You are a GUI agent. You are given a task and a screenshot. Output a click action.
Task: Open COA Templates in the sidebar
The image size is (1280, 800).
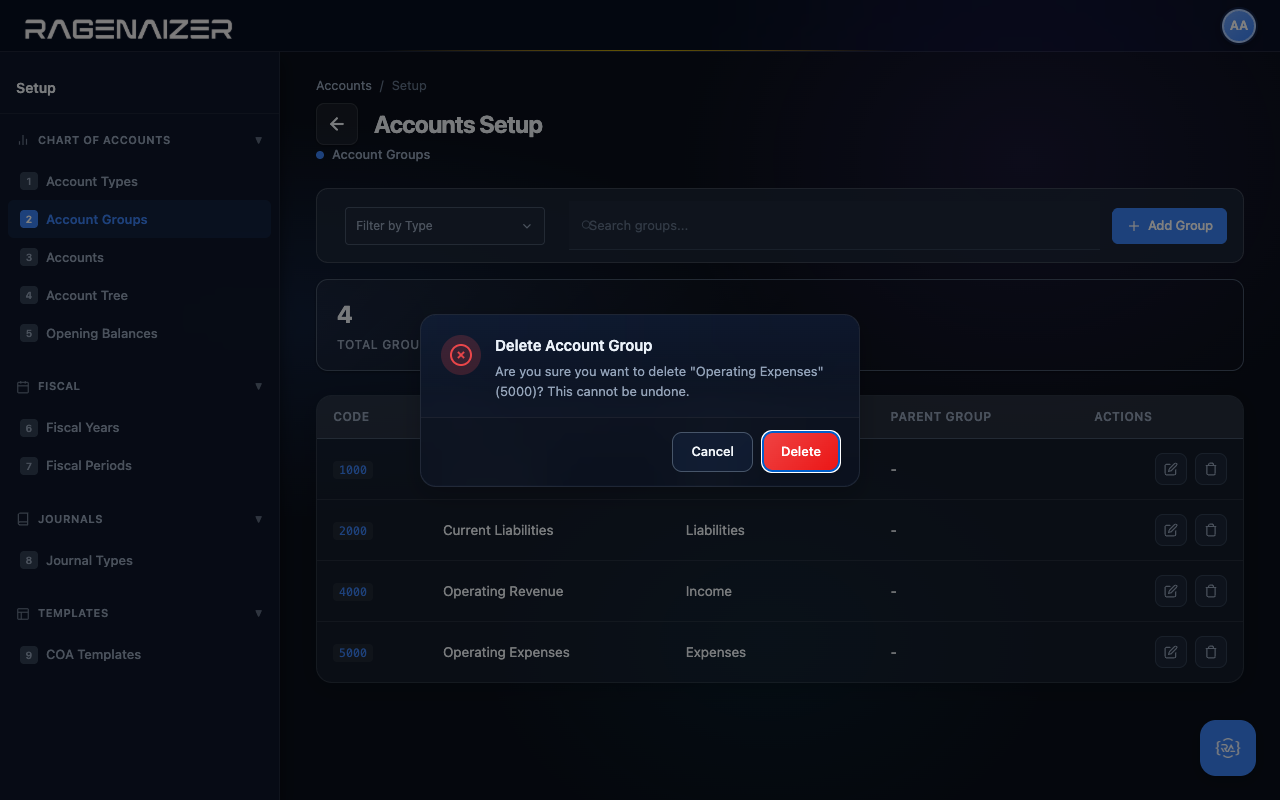pyautogui.click(x=139, y=654)
